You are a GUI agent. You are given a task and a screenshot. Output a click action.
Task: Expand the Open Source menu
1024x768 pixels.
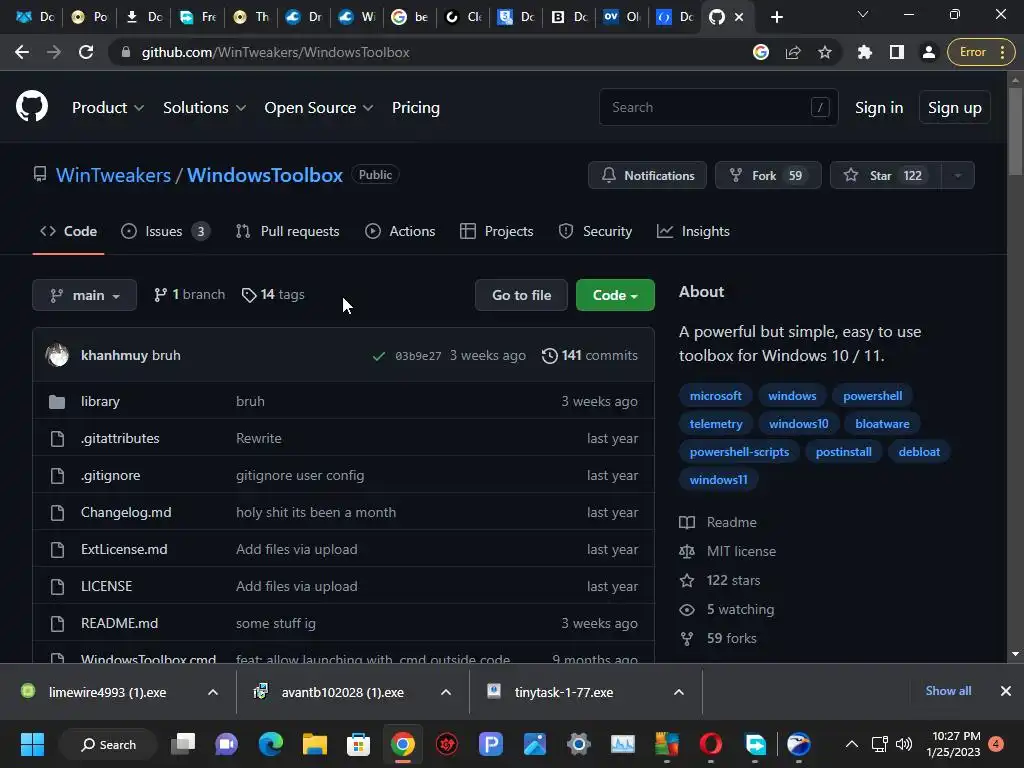(319, 108)
